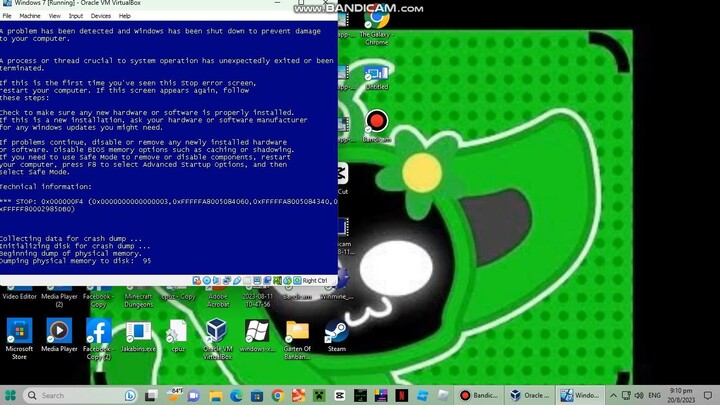Open the VirtualBox Help menu
The width and height of the screenshot is (720, 405).
(125, 16)
